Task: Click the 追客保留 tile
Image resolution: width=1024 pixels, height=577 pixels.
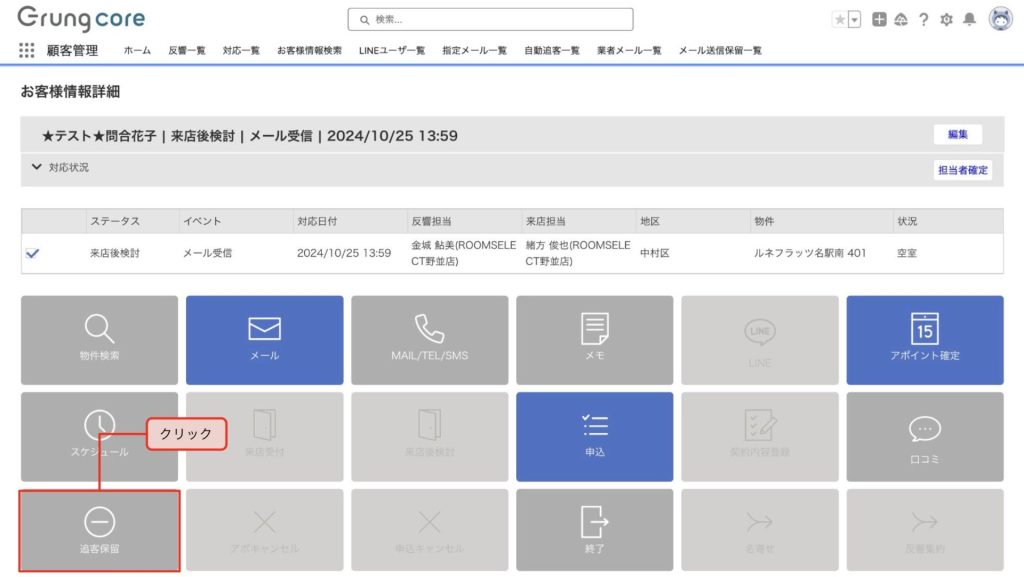Action: 99,530
